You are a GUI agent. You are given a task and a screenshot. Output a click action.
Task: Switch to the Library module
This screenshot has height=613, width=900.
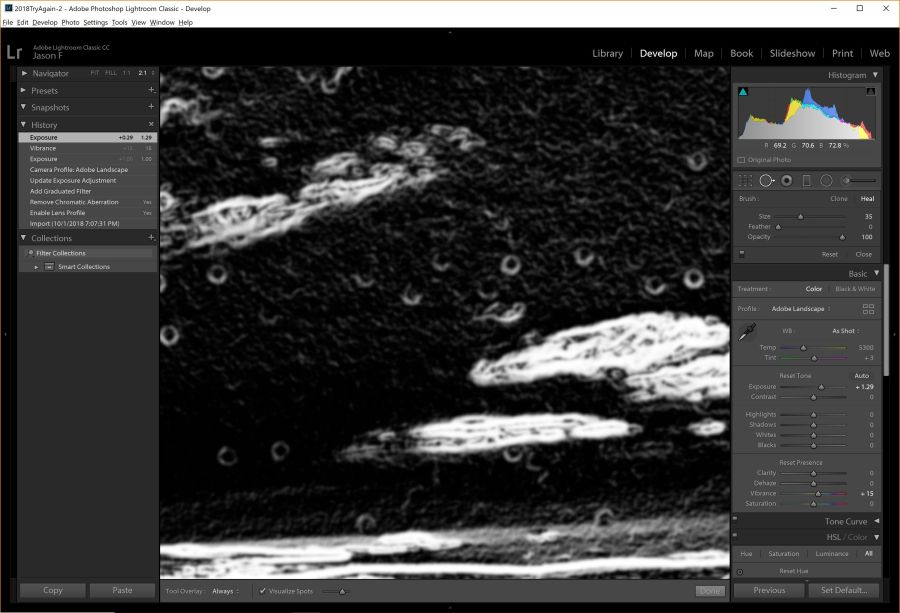coord(607,53)
